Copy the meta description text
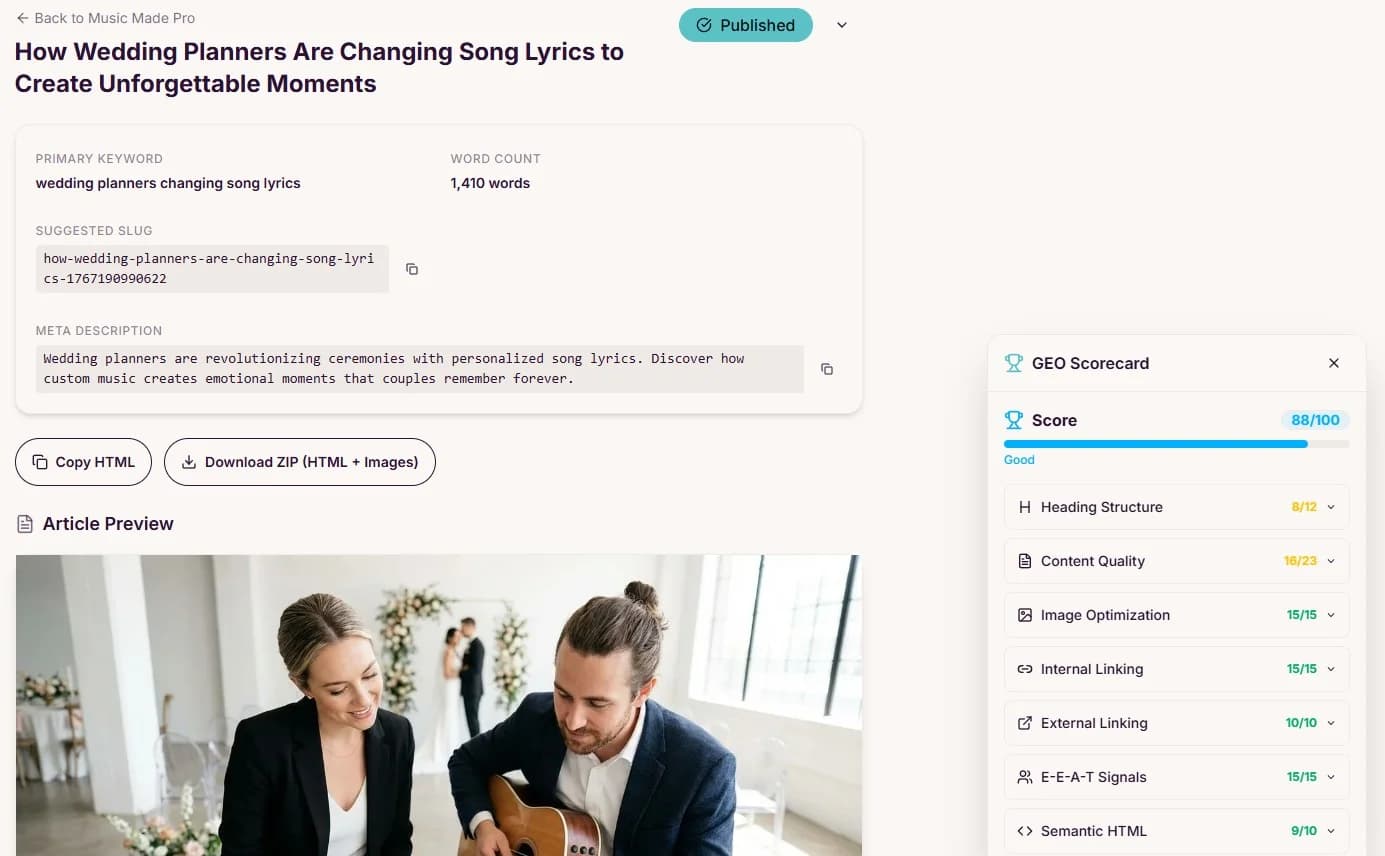 pos(827,369)
